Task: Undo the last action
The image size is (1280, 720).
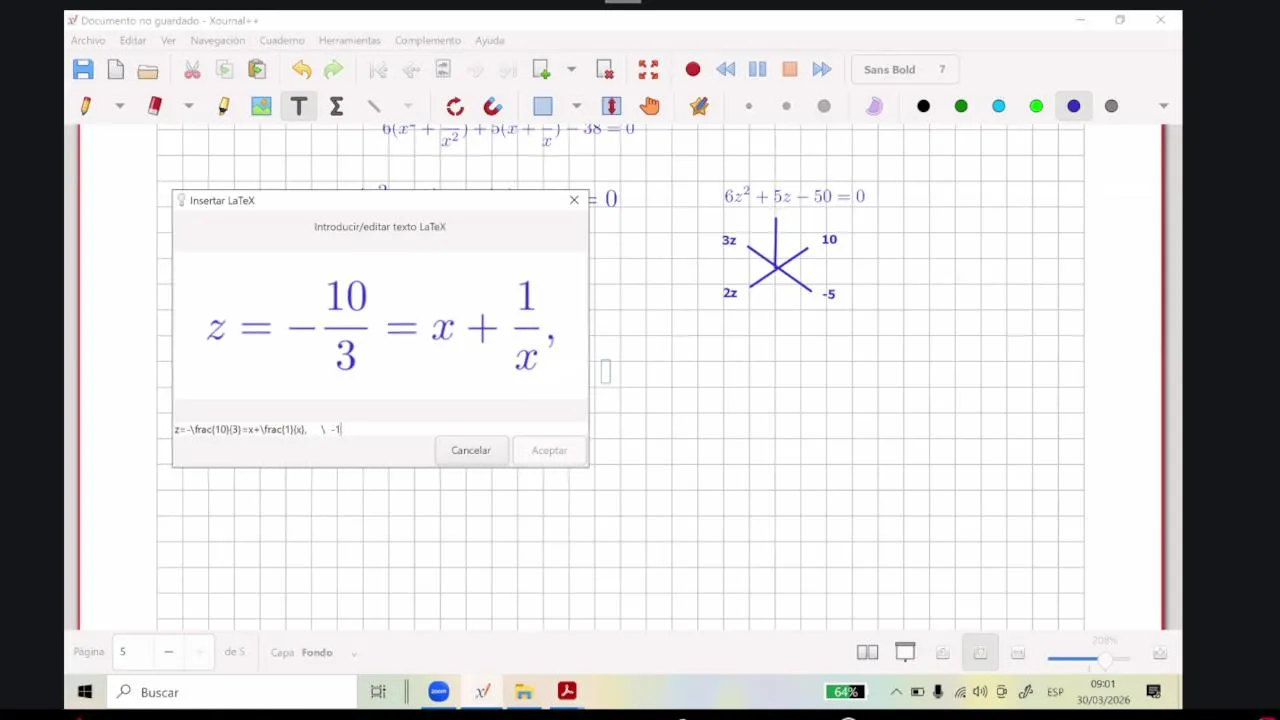Action: pos(301,69)
